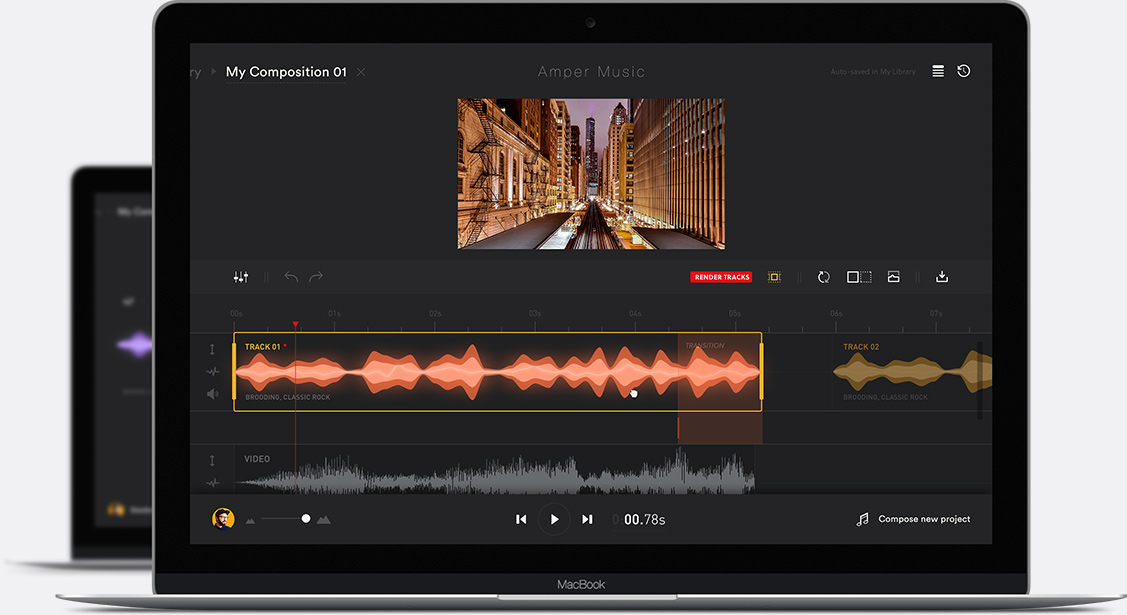Click the Amper Music logo text

[591, 72]
